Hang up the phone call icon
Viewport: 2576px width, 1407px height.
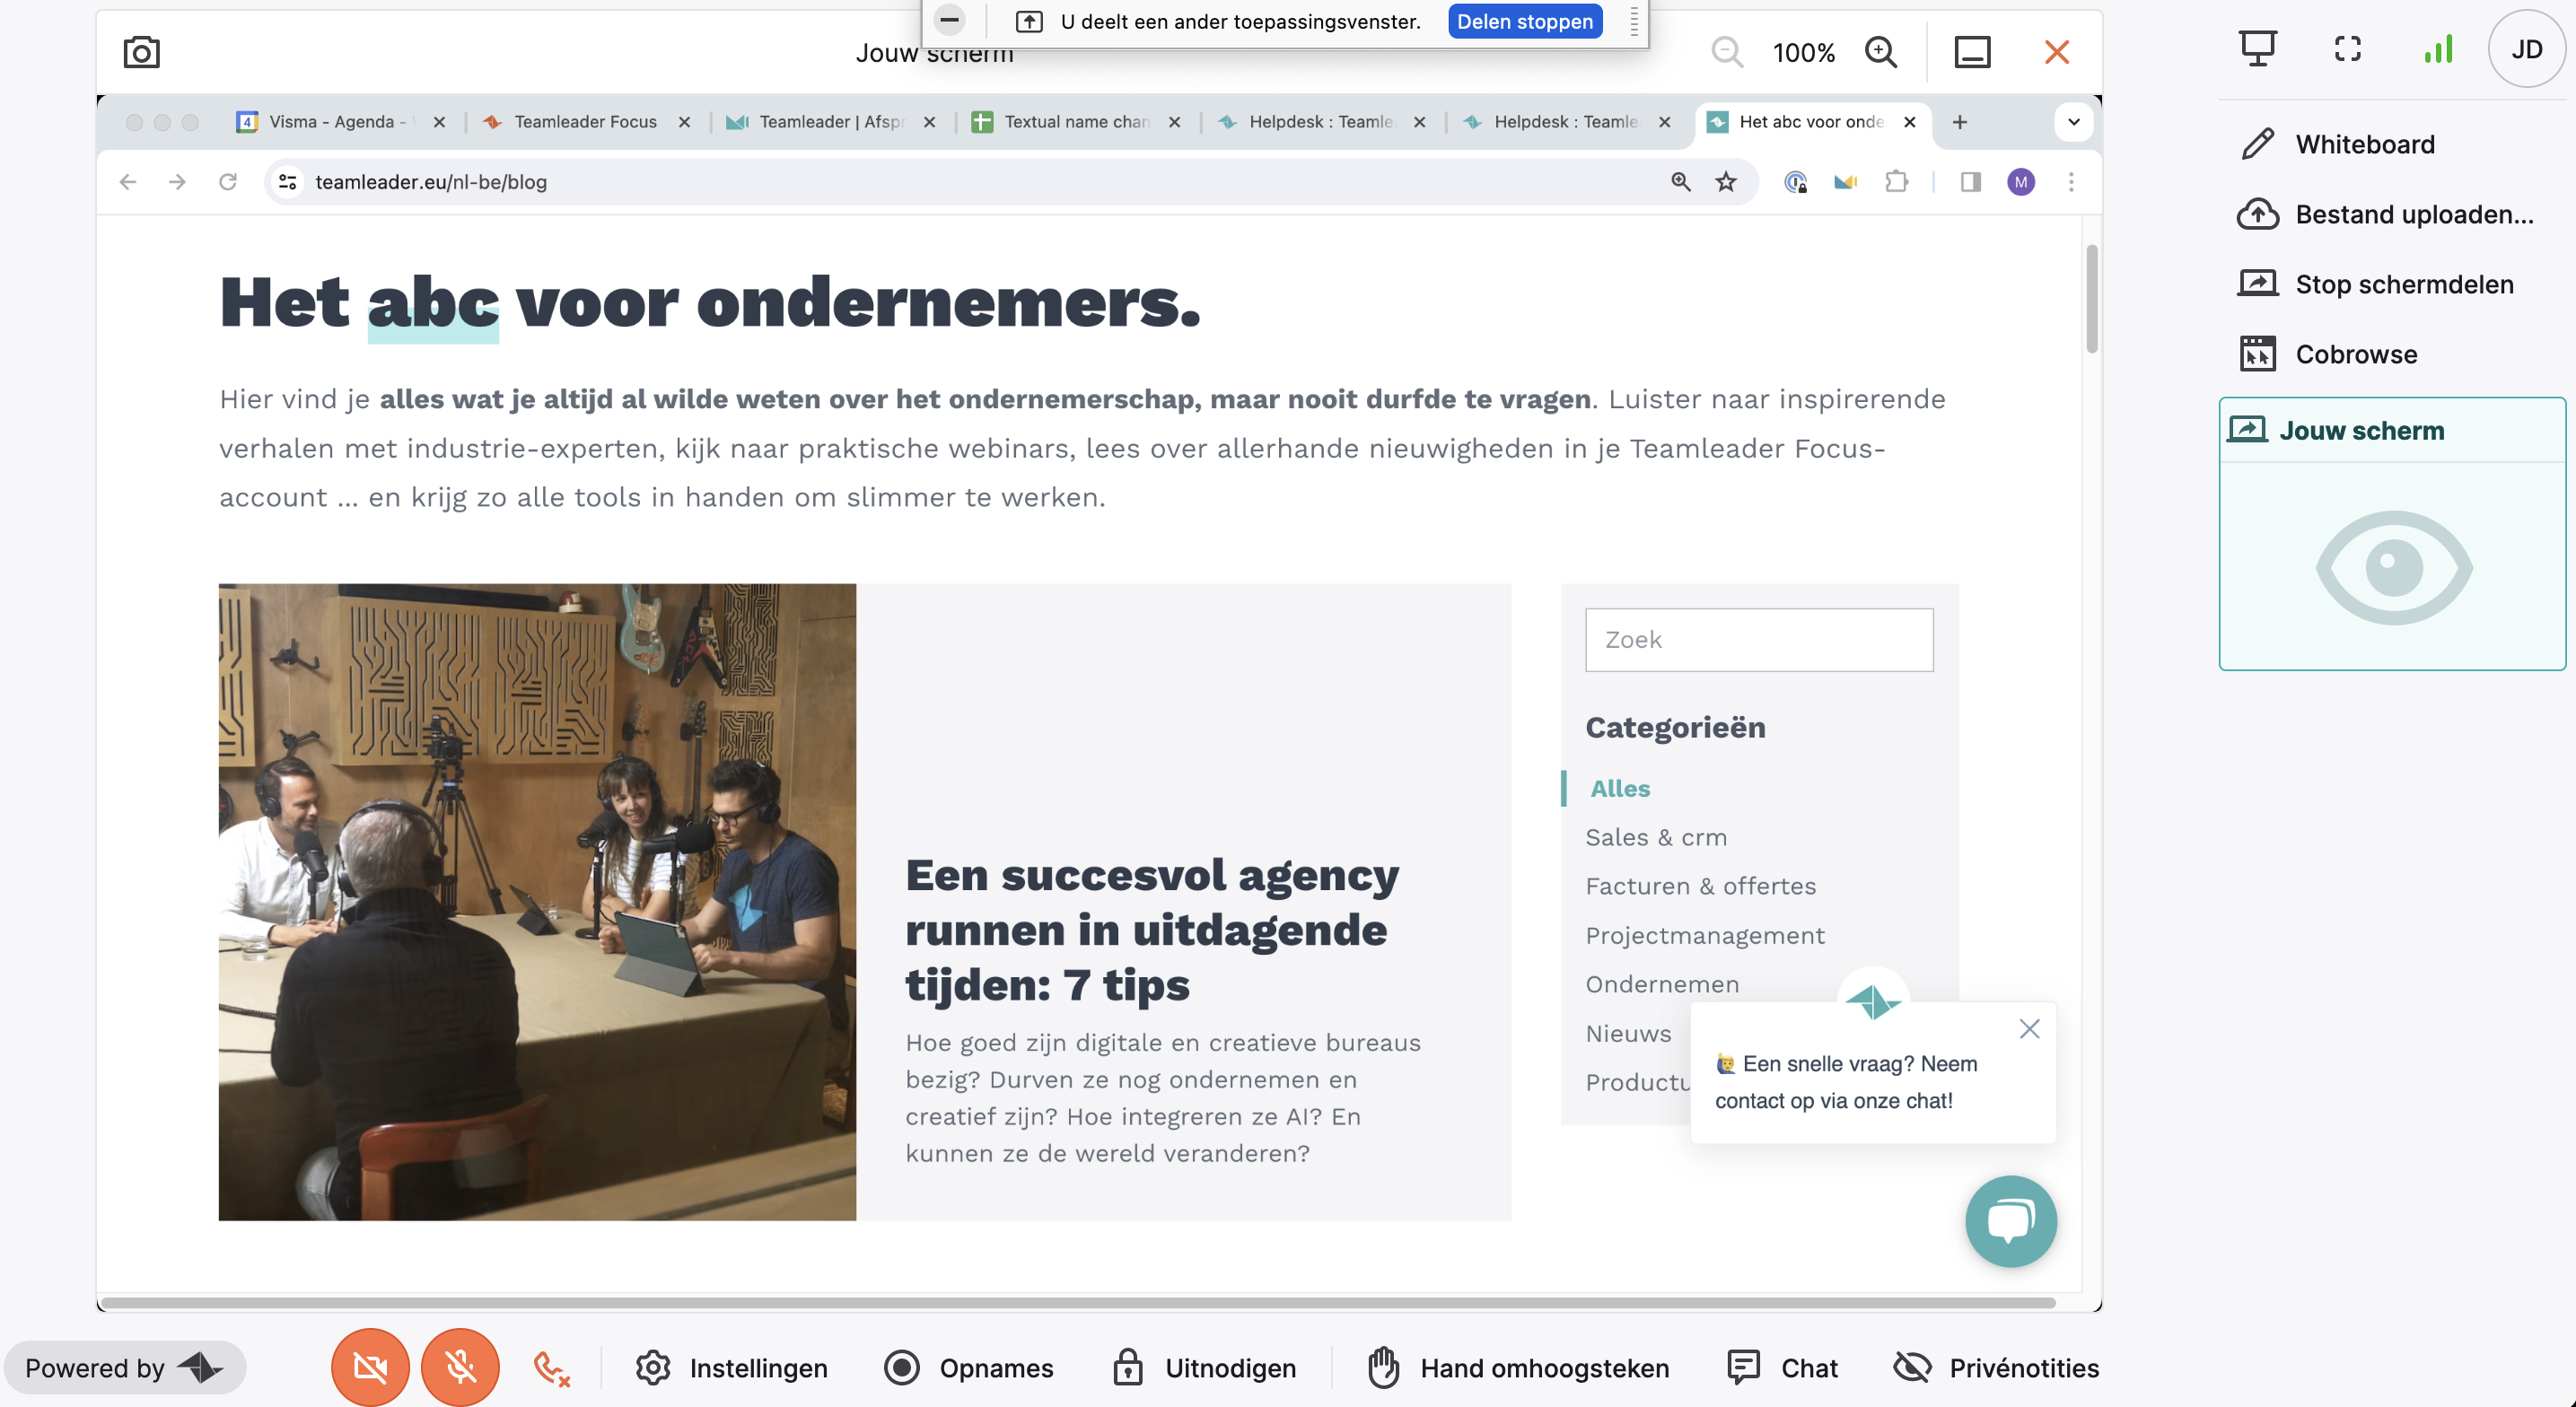coord(551,1368)
